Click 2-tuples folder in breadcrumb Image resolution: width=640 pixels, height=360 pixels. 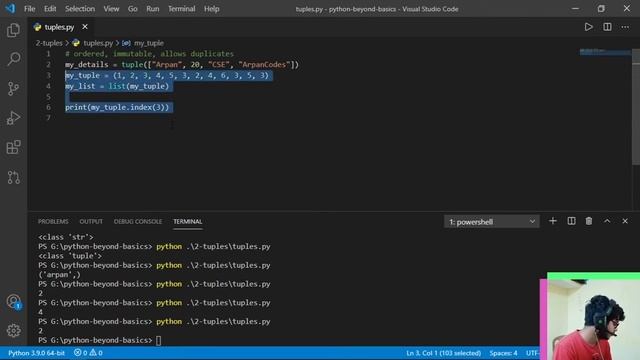point(49,43)
